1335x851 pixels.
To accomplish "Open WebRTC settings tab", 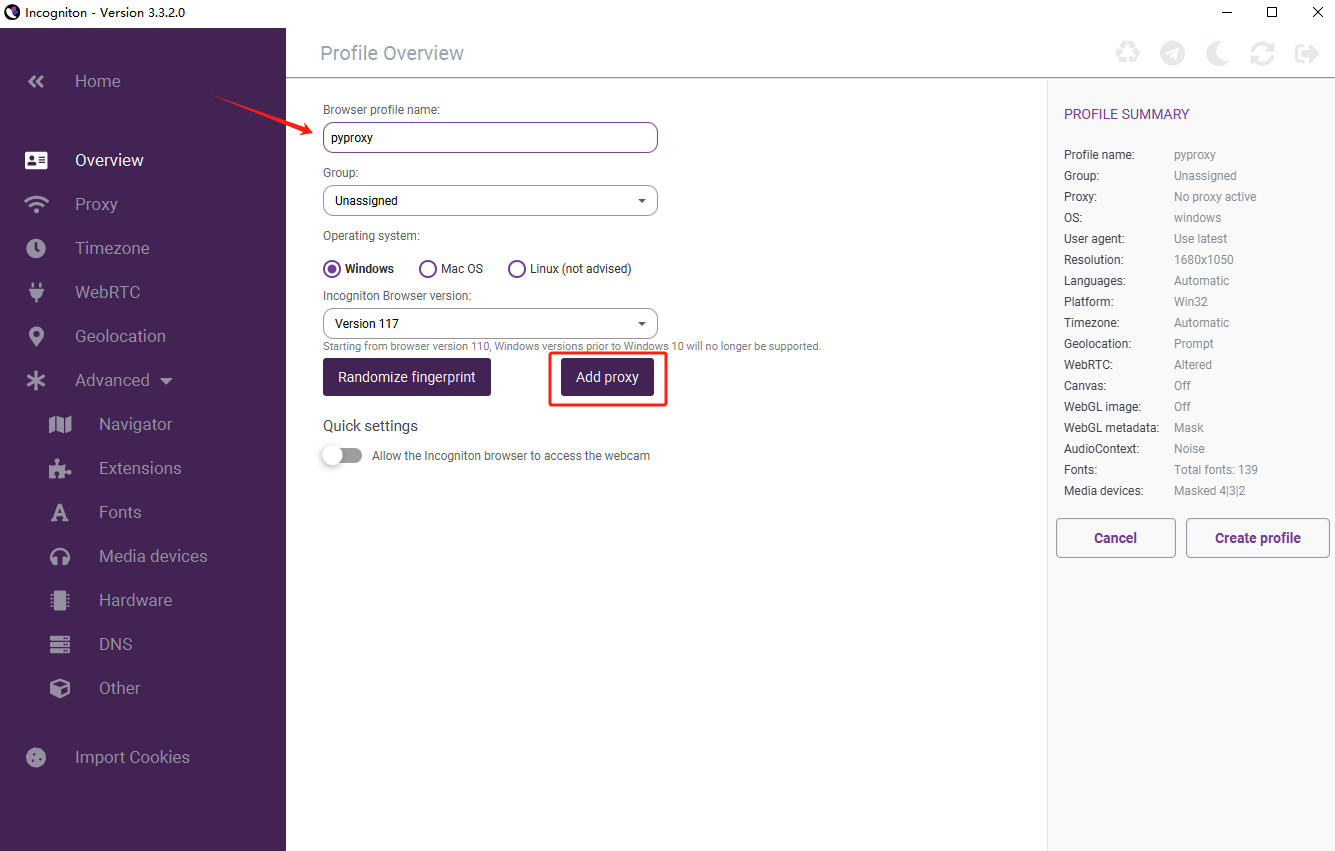I will (x=107, y=292).
